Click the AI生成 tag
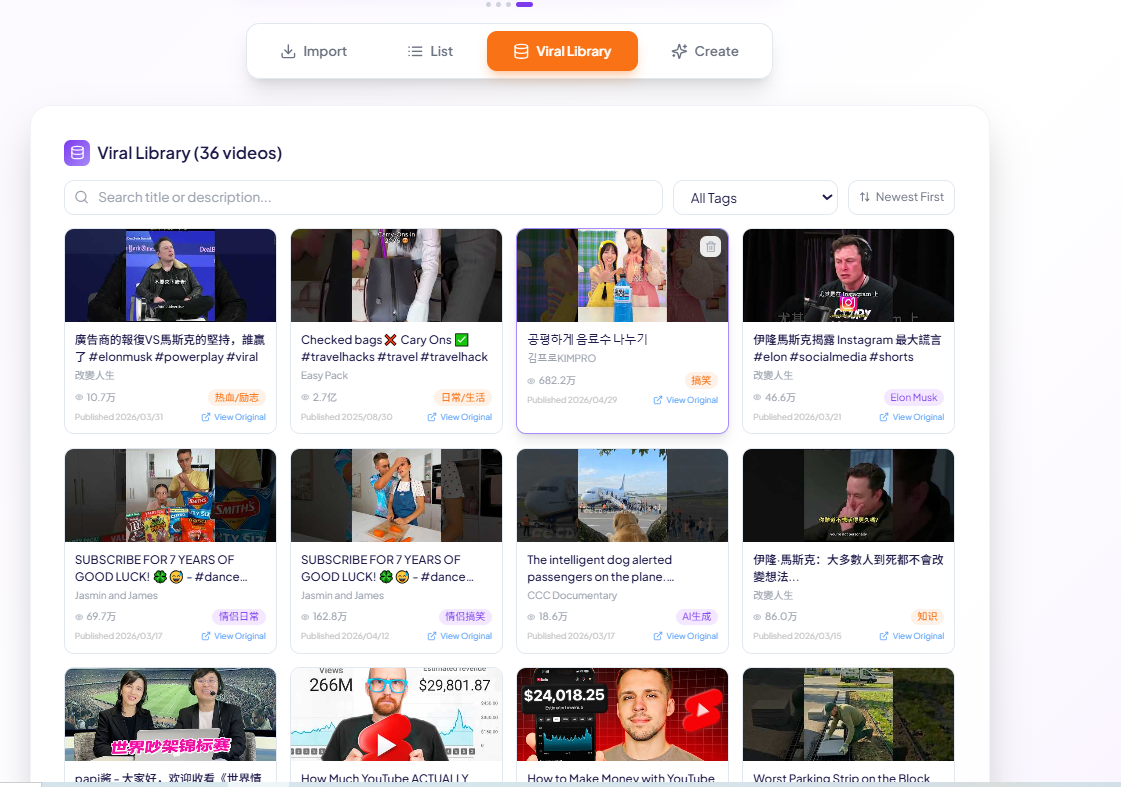This screenshot has width=1121, height=787. click(x=696, y=616)
